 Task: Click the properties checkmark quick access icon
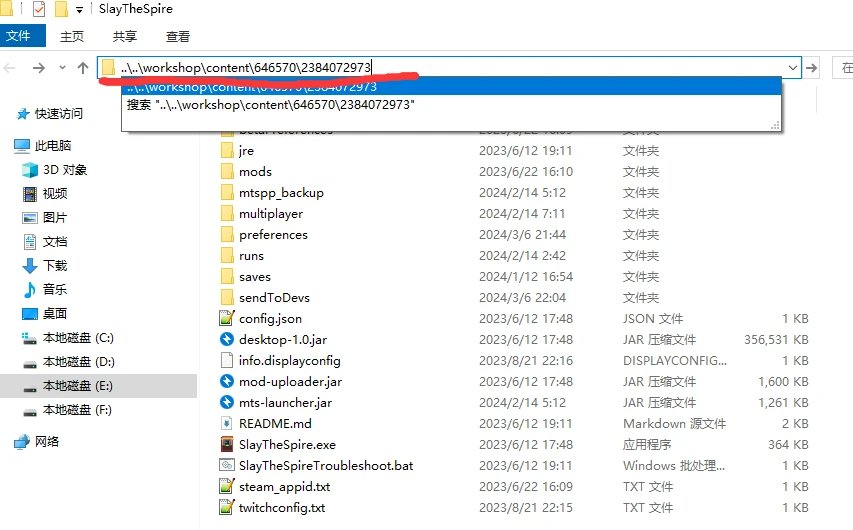click(x=39, y=9)
